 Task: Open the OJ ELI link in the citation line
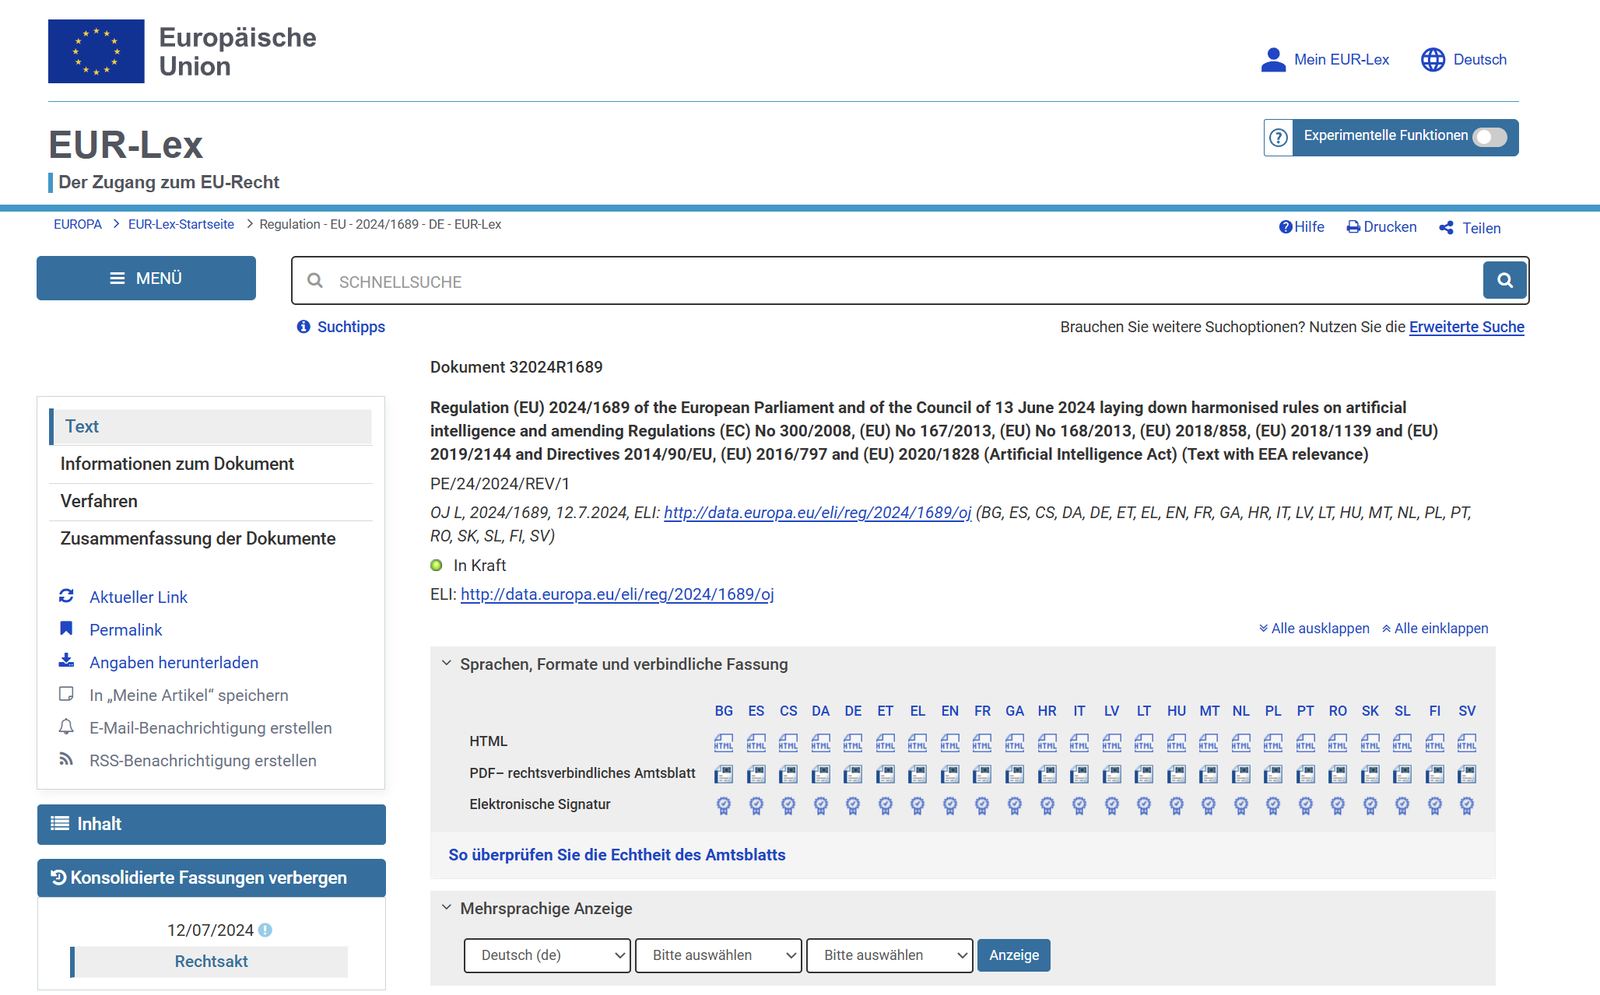(818, 512)
